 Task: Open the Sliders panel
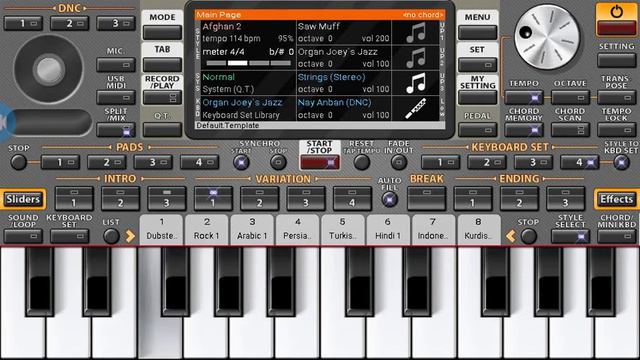[x=23, y=199]
